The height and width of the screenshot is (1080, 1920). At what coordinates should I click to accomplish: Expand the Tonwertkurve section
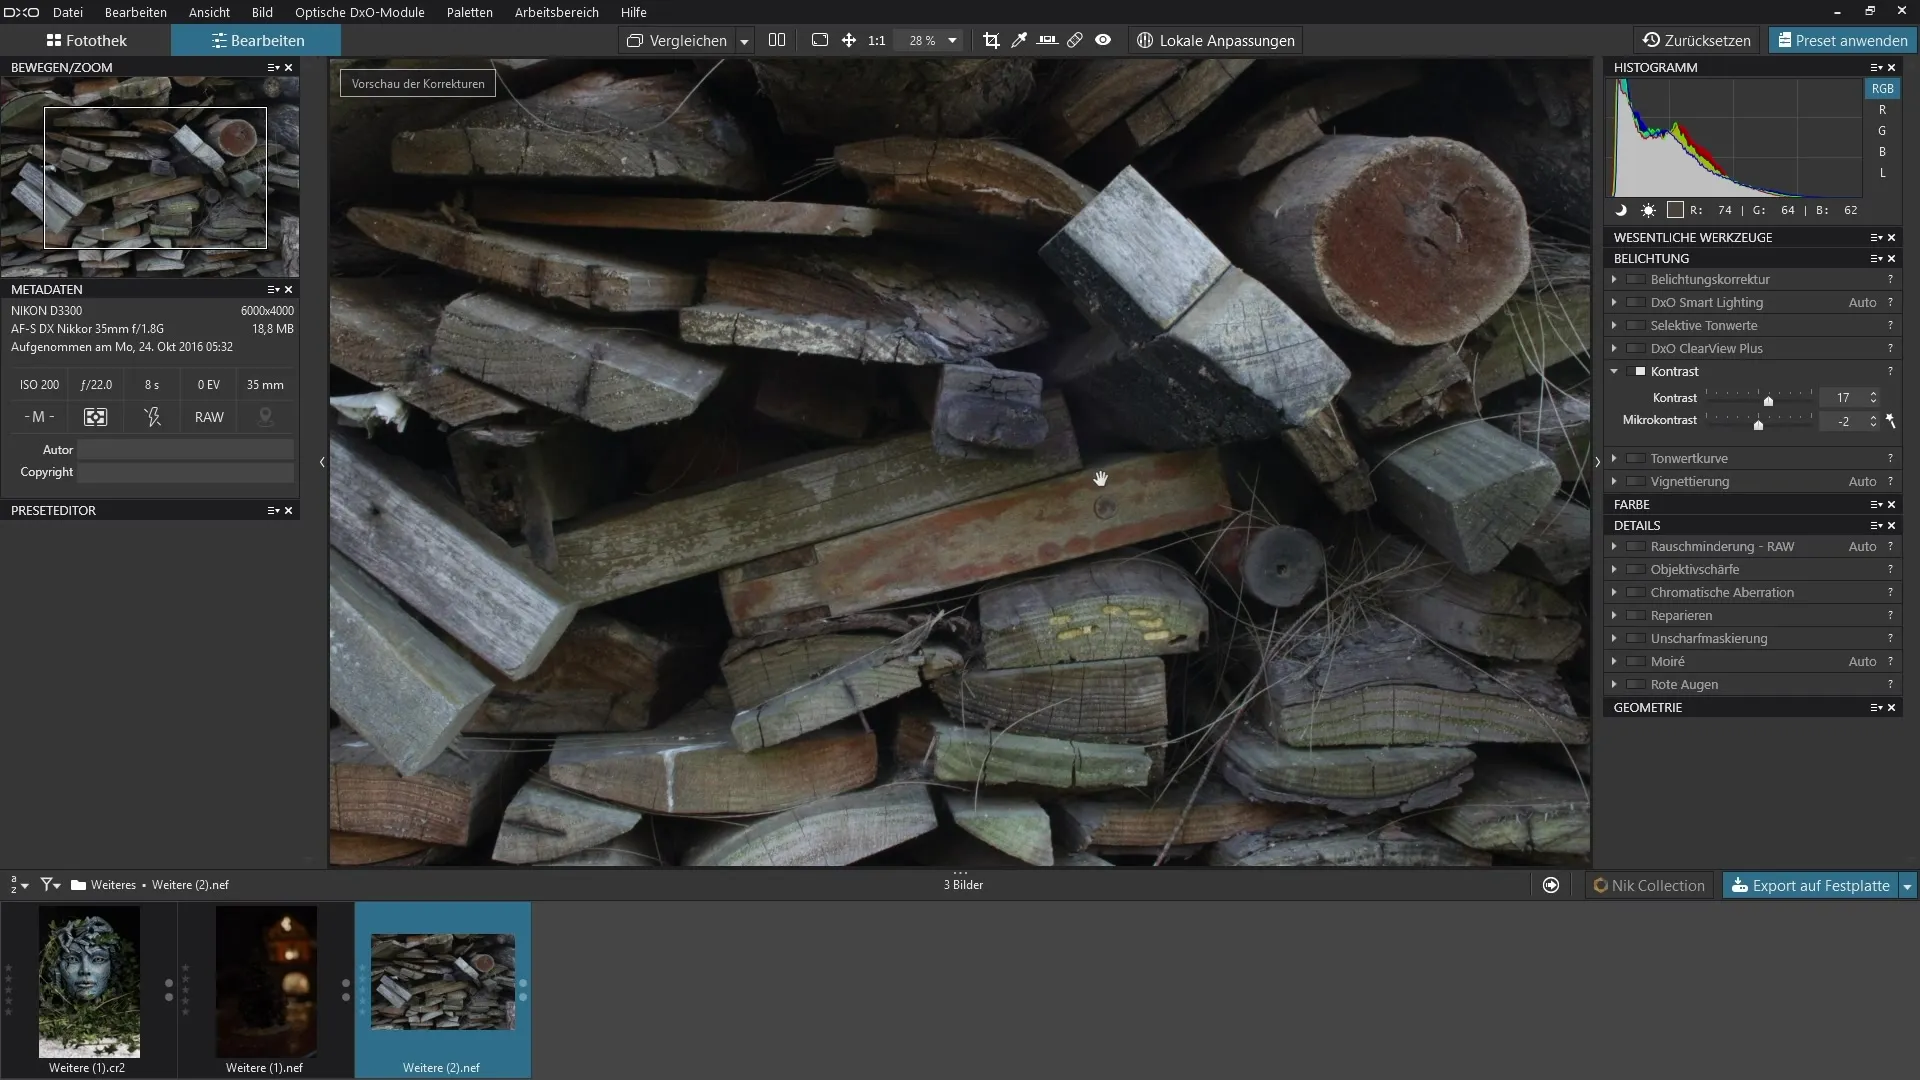pos(1614,459)
